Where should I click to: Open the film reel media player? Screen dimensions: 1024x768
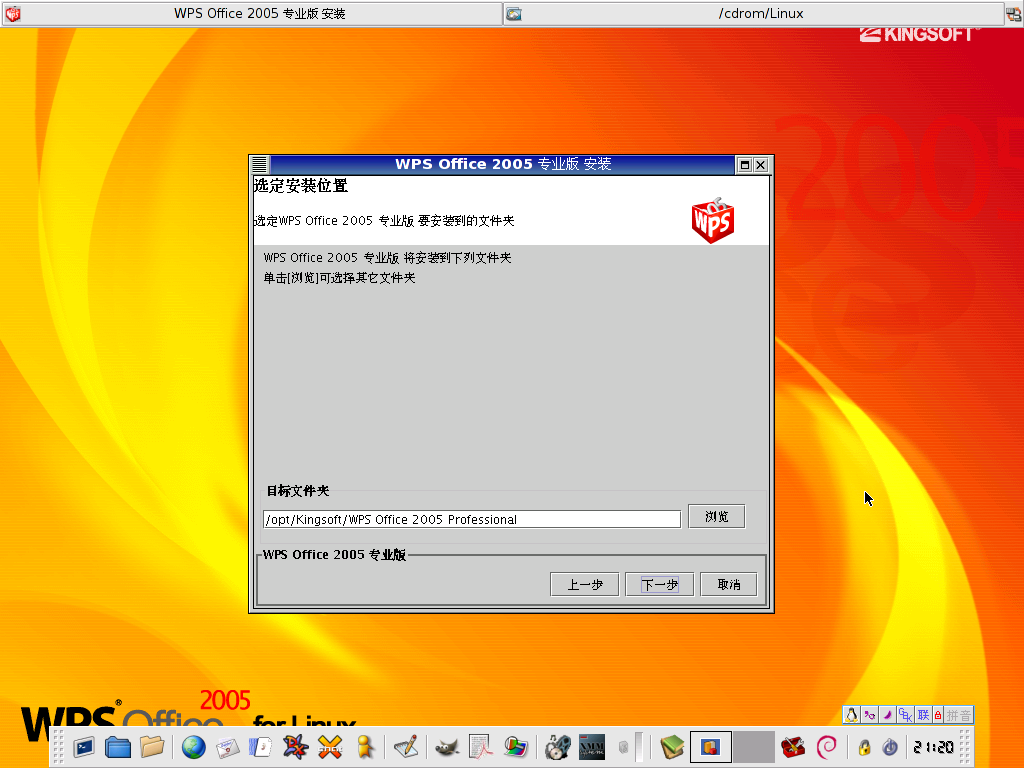point(557,746)
